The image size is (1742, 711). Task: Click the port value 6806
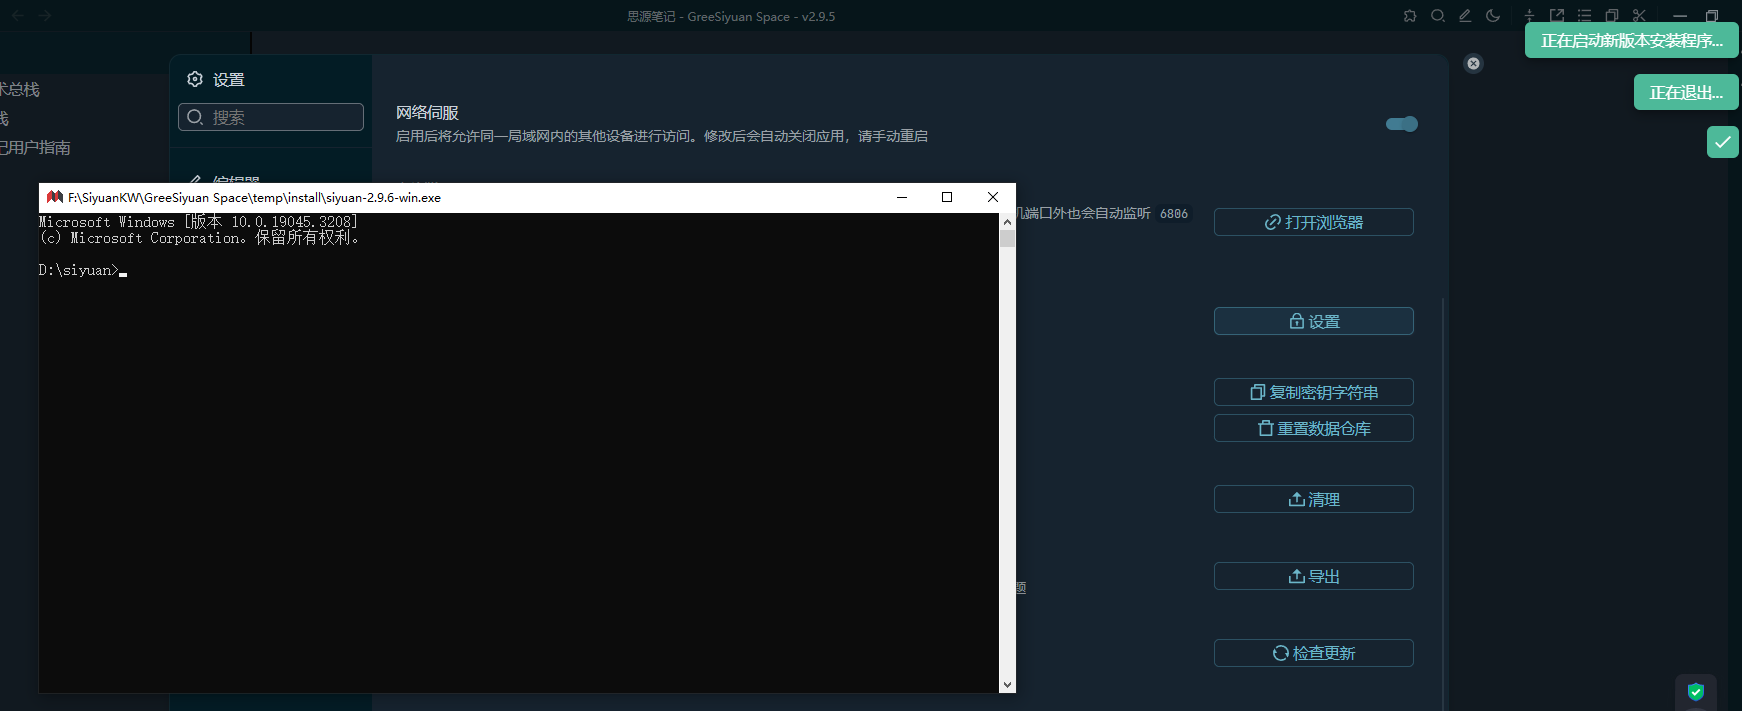tap(1174, 214)
